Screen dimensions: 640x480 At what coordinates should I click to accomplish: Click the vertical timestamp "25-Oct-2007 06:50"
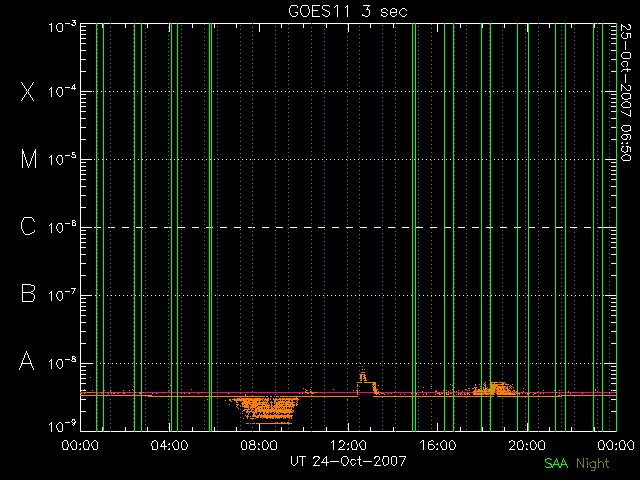coord(626,92)
